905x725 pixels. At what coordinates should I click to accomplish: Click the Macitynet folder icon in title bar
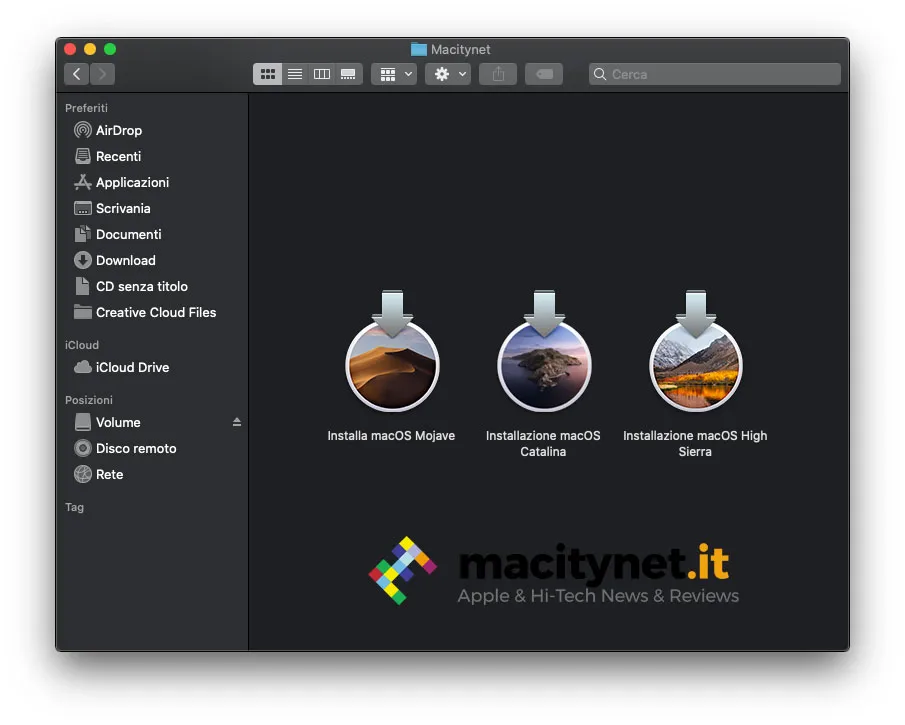(x=418, y=50)
